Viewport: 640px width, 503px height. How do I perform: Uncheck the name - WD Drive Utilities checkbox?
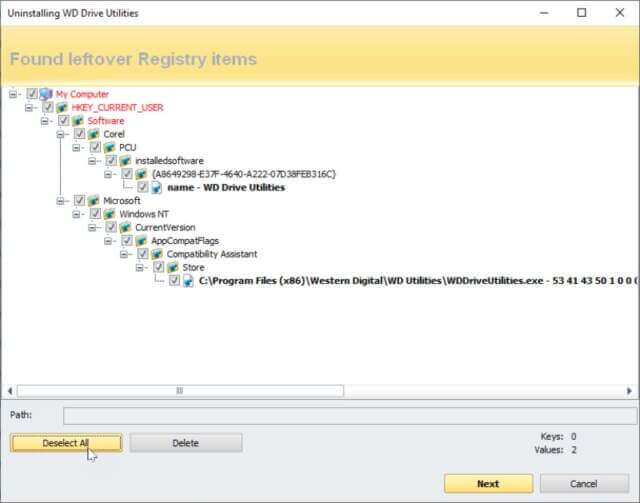pyautogui.click(x=142, y=187)
